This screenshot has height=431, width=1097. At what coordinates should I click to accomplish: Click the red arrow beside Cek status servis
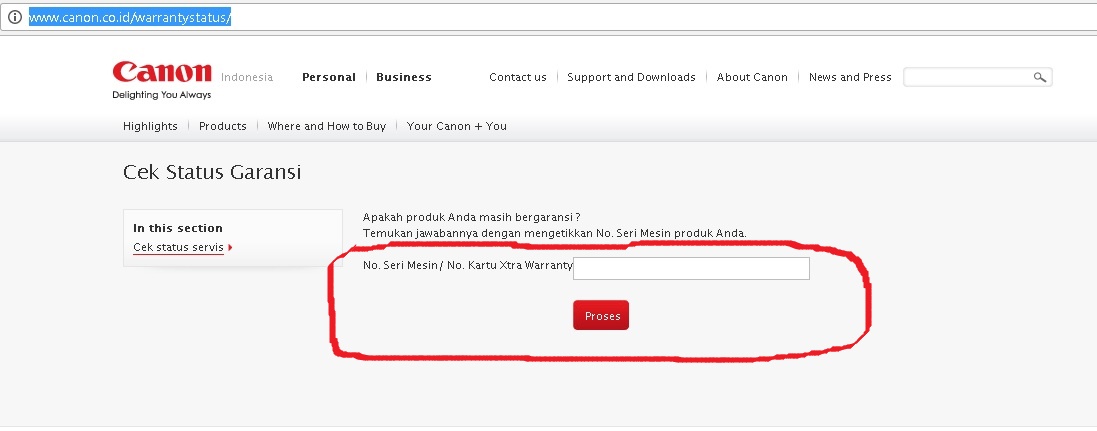(230, 247)
